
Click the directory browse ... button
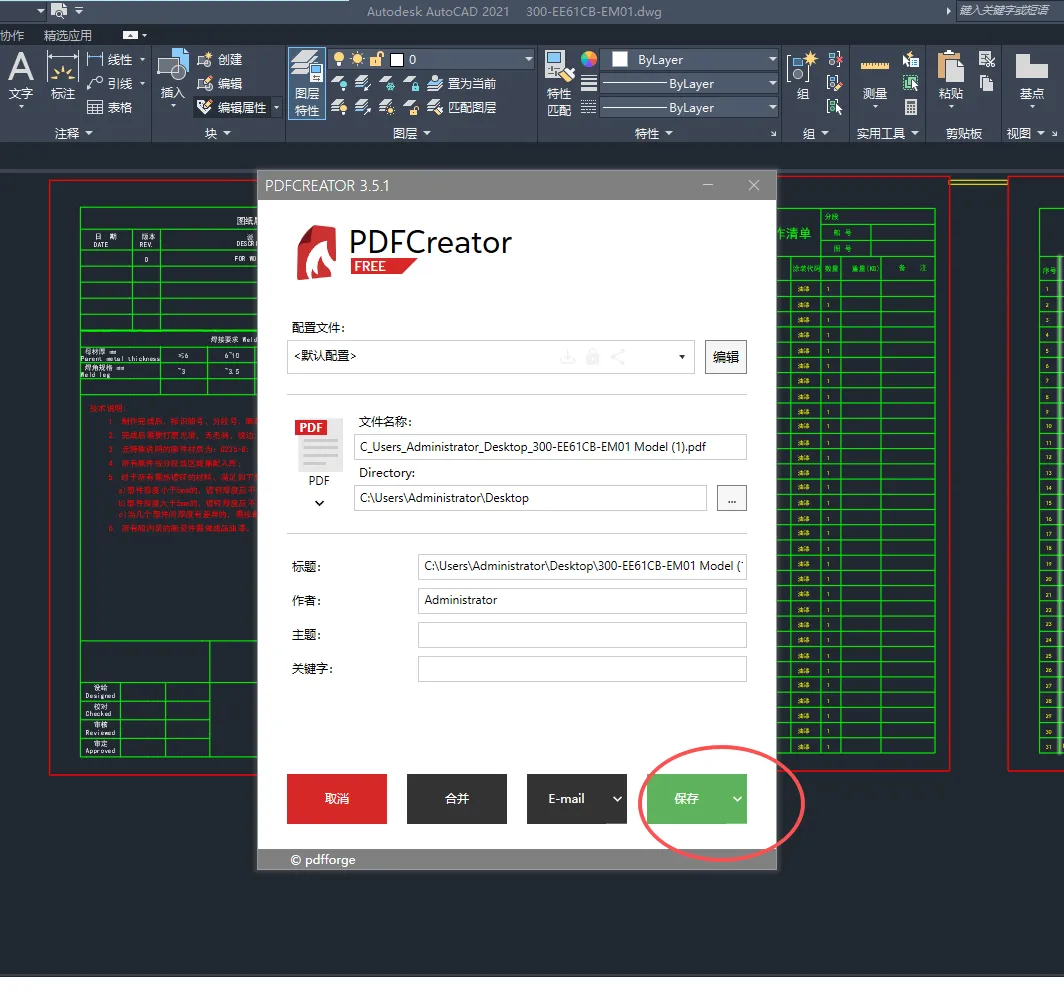(732, 498)
